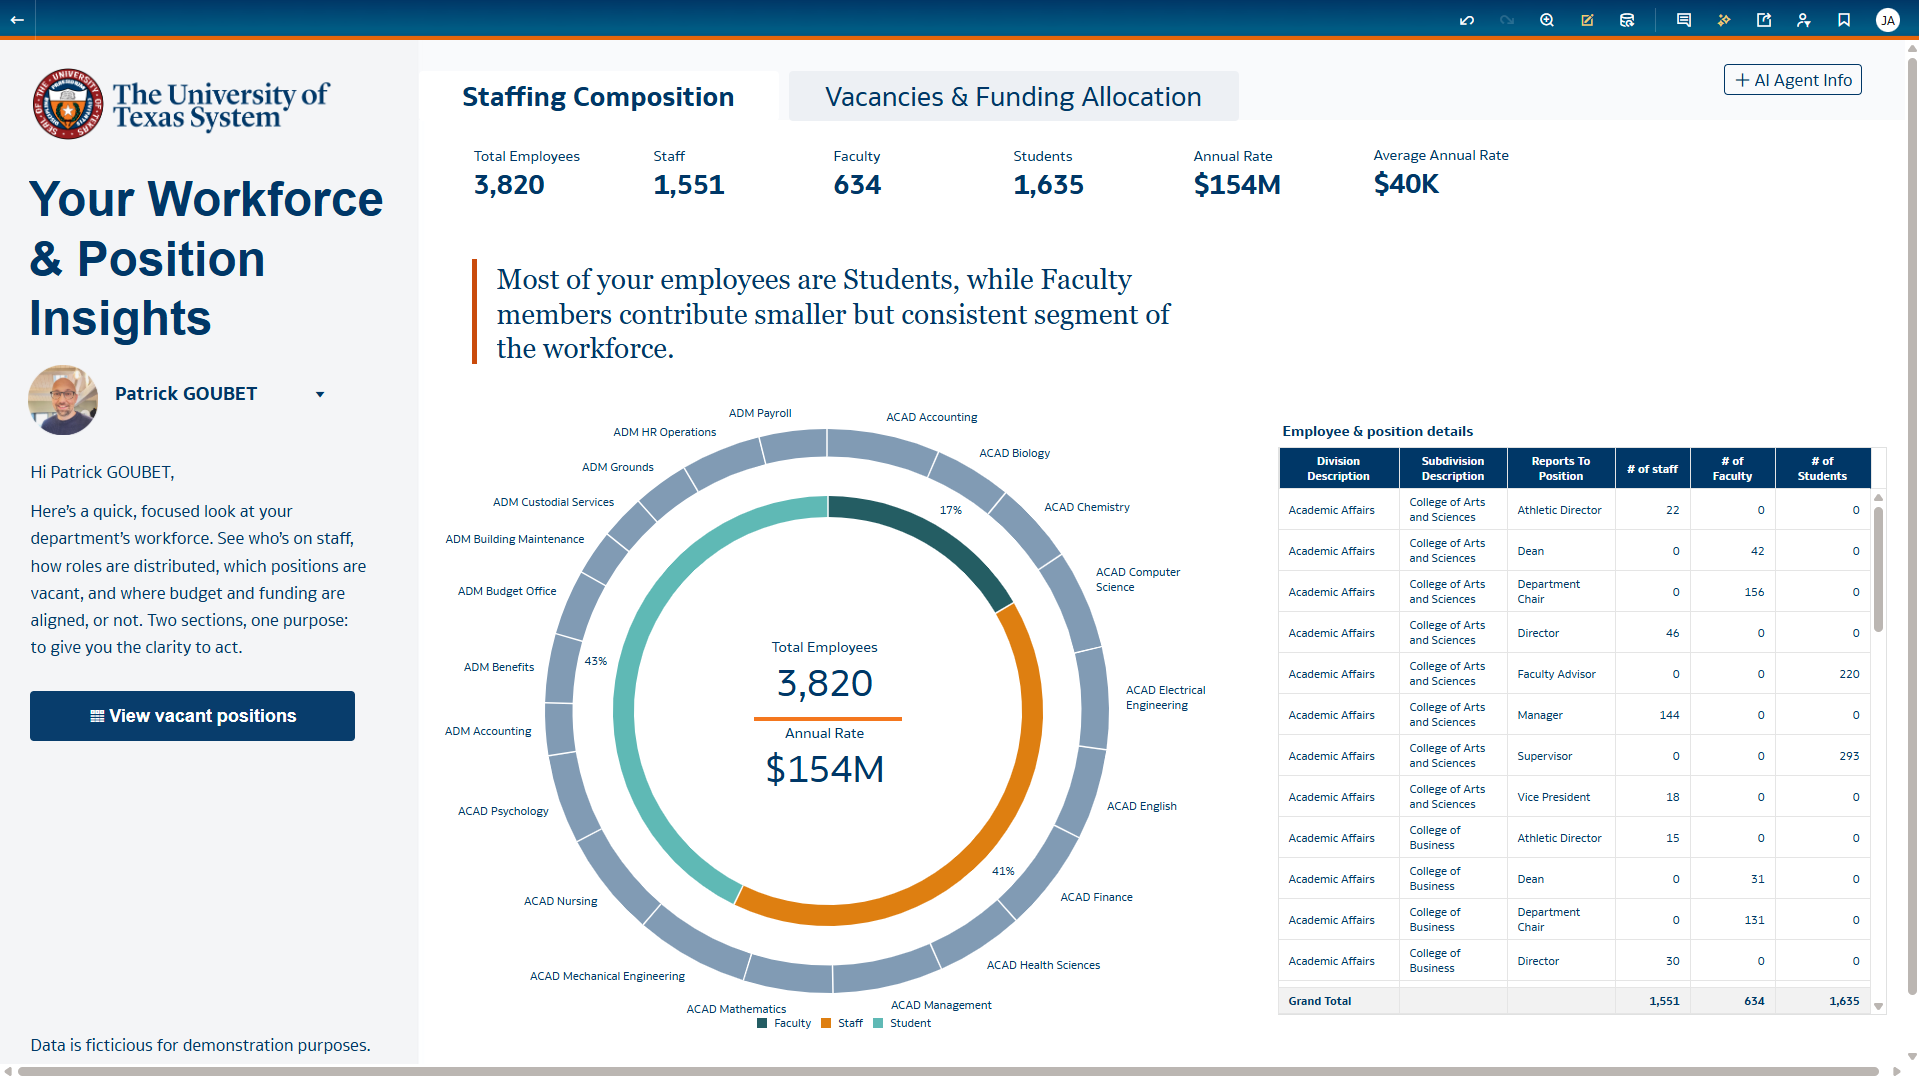Expand the person icon dropdown in toolbar
Viewport: 1919px width, 1079px height.
(x=1803, y=20)
